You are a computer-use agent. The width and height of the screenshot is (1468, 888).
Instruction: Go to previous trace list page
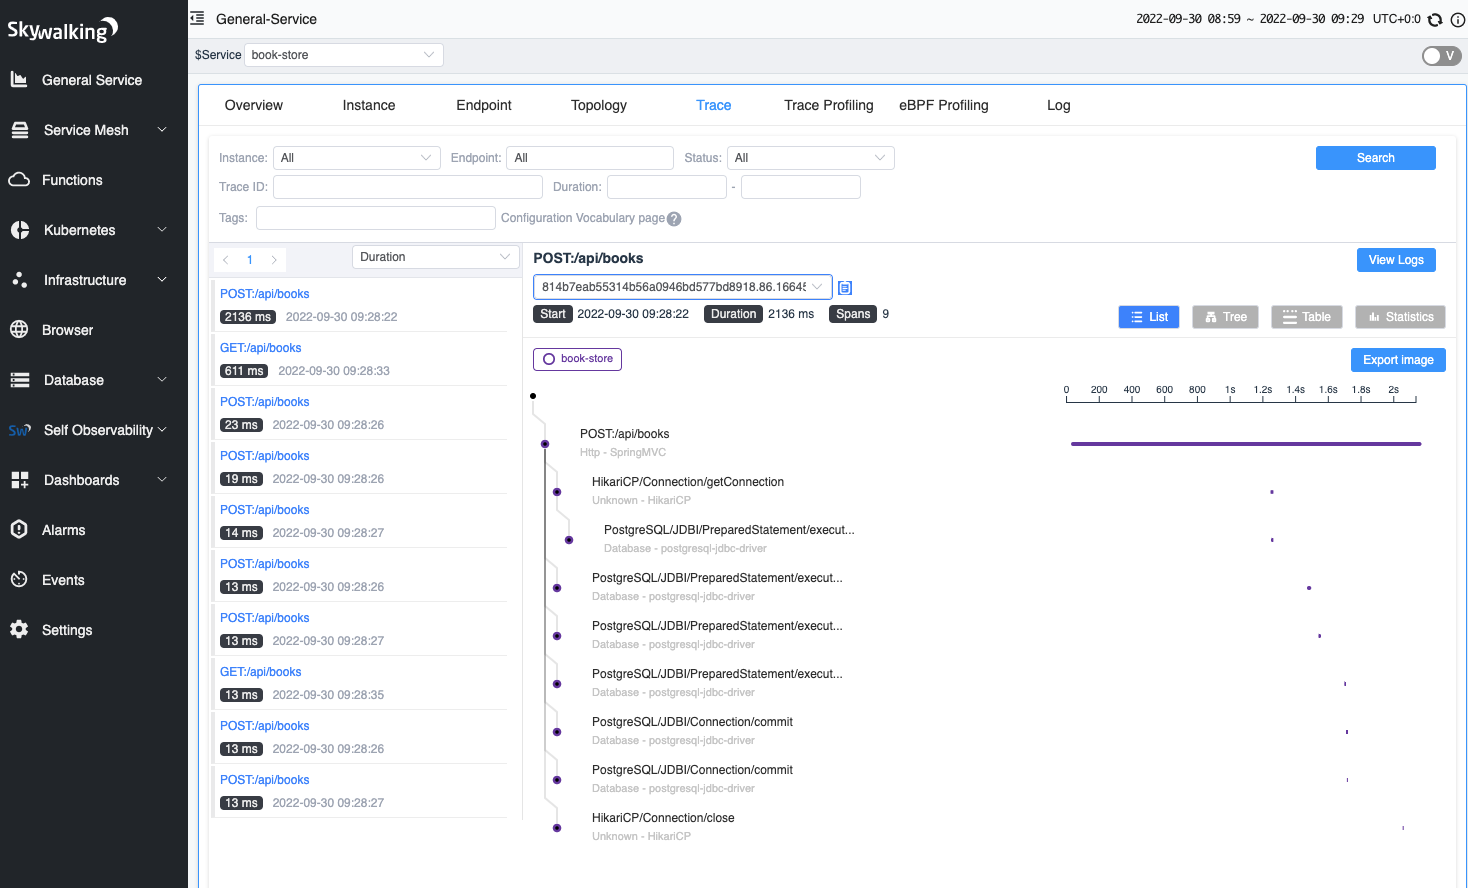(x=226, y=260)
